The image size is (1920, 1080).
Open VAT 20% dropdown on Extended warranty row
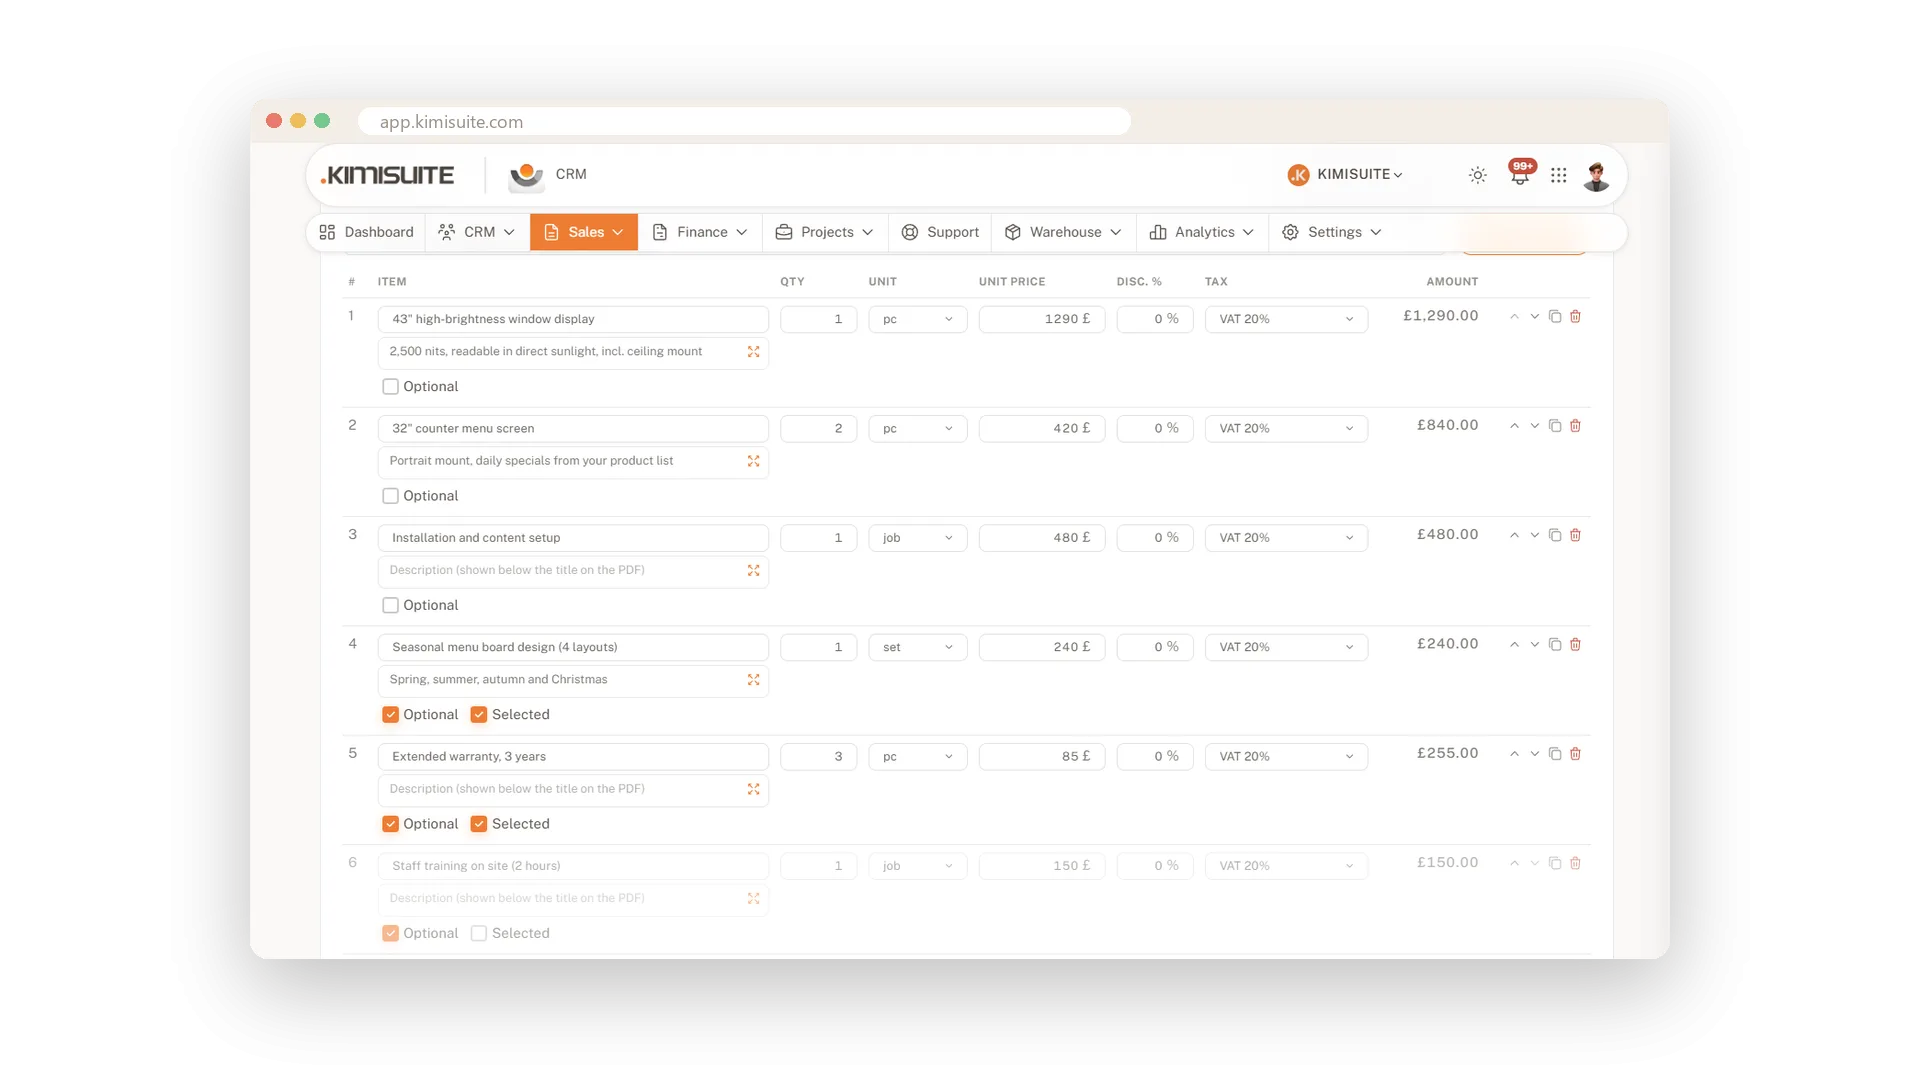click(x=1286, y=756)
